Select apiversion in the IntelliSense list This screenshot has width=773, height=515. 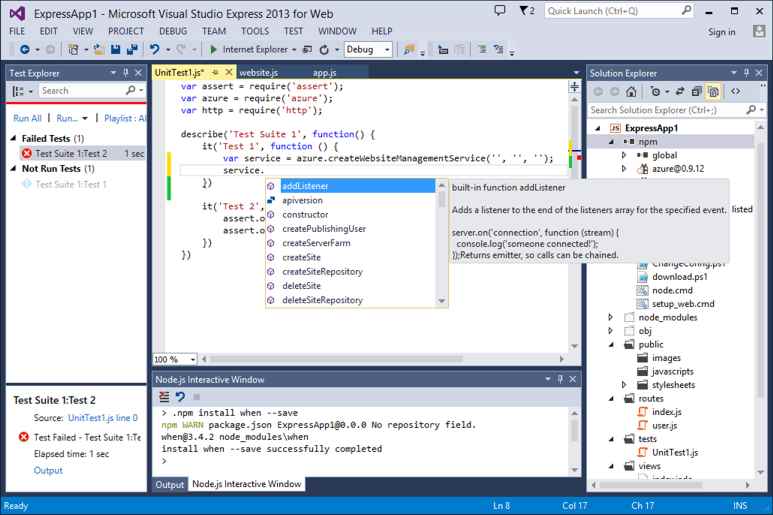pos(302,200)
